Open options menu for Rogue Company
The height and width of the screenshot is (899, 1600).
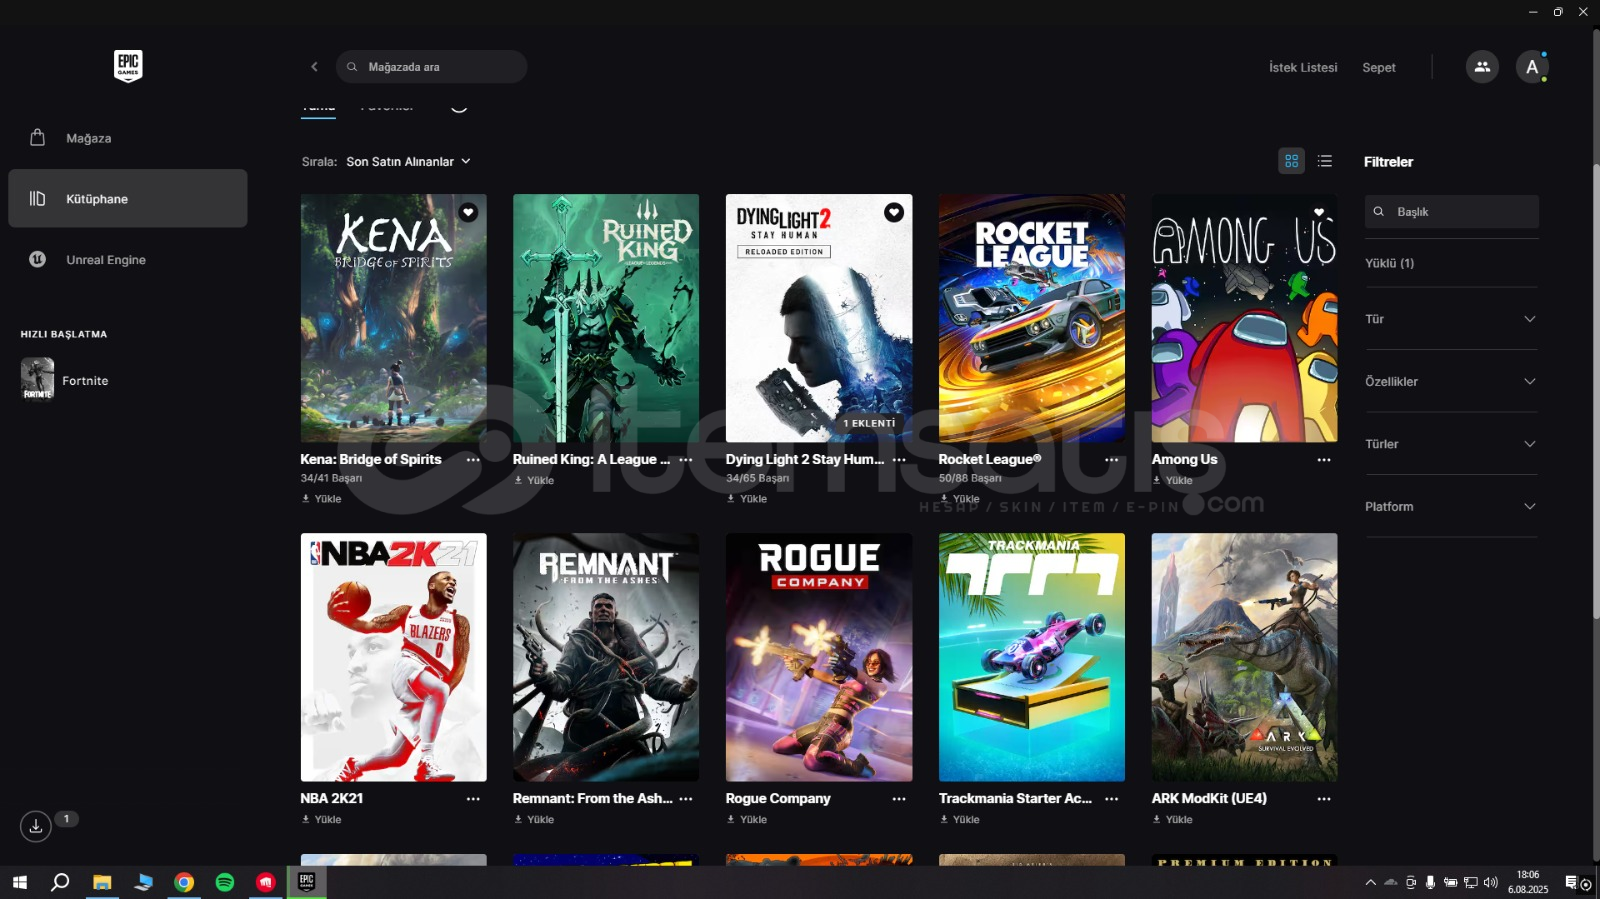point(899,799)
